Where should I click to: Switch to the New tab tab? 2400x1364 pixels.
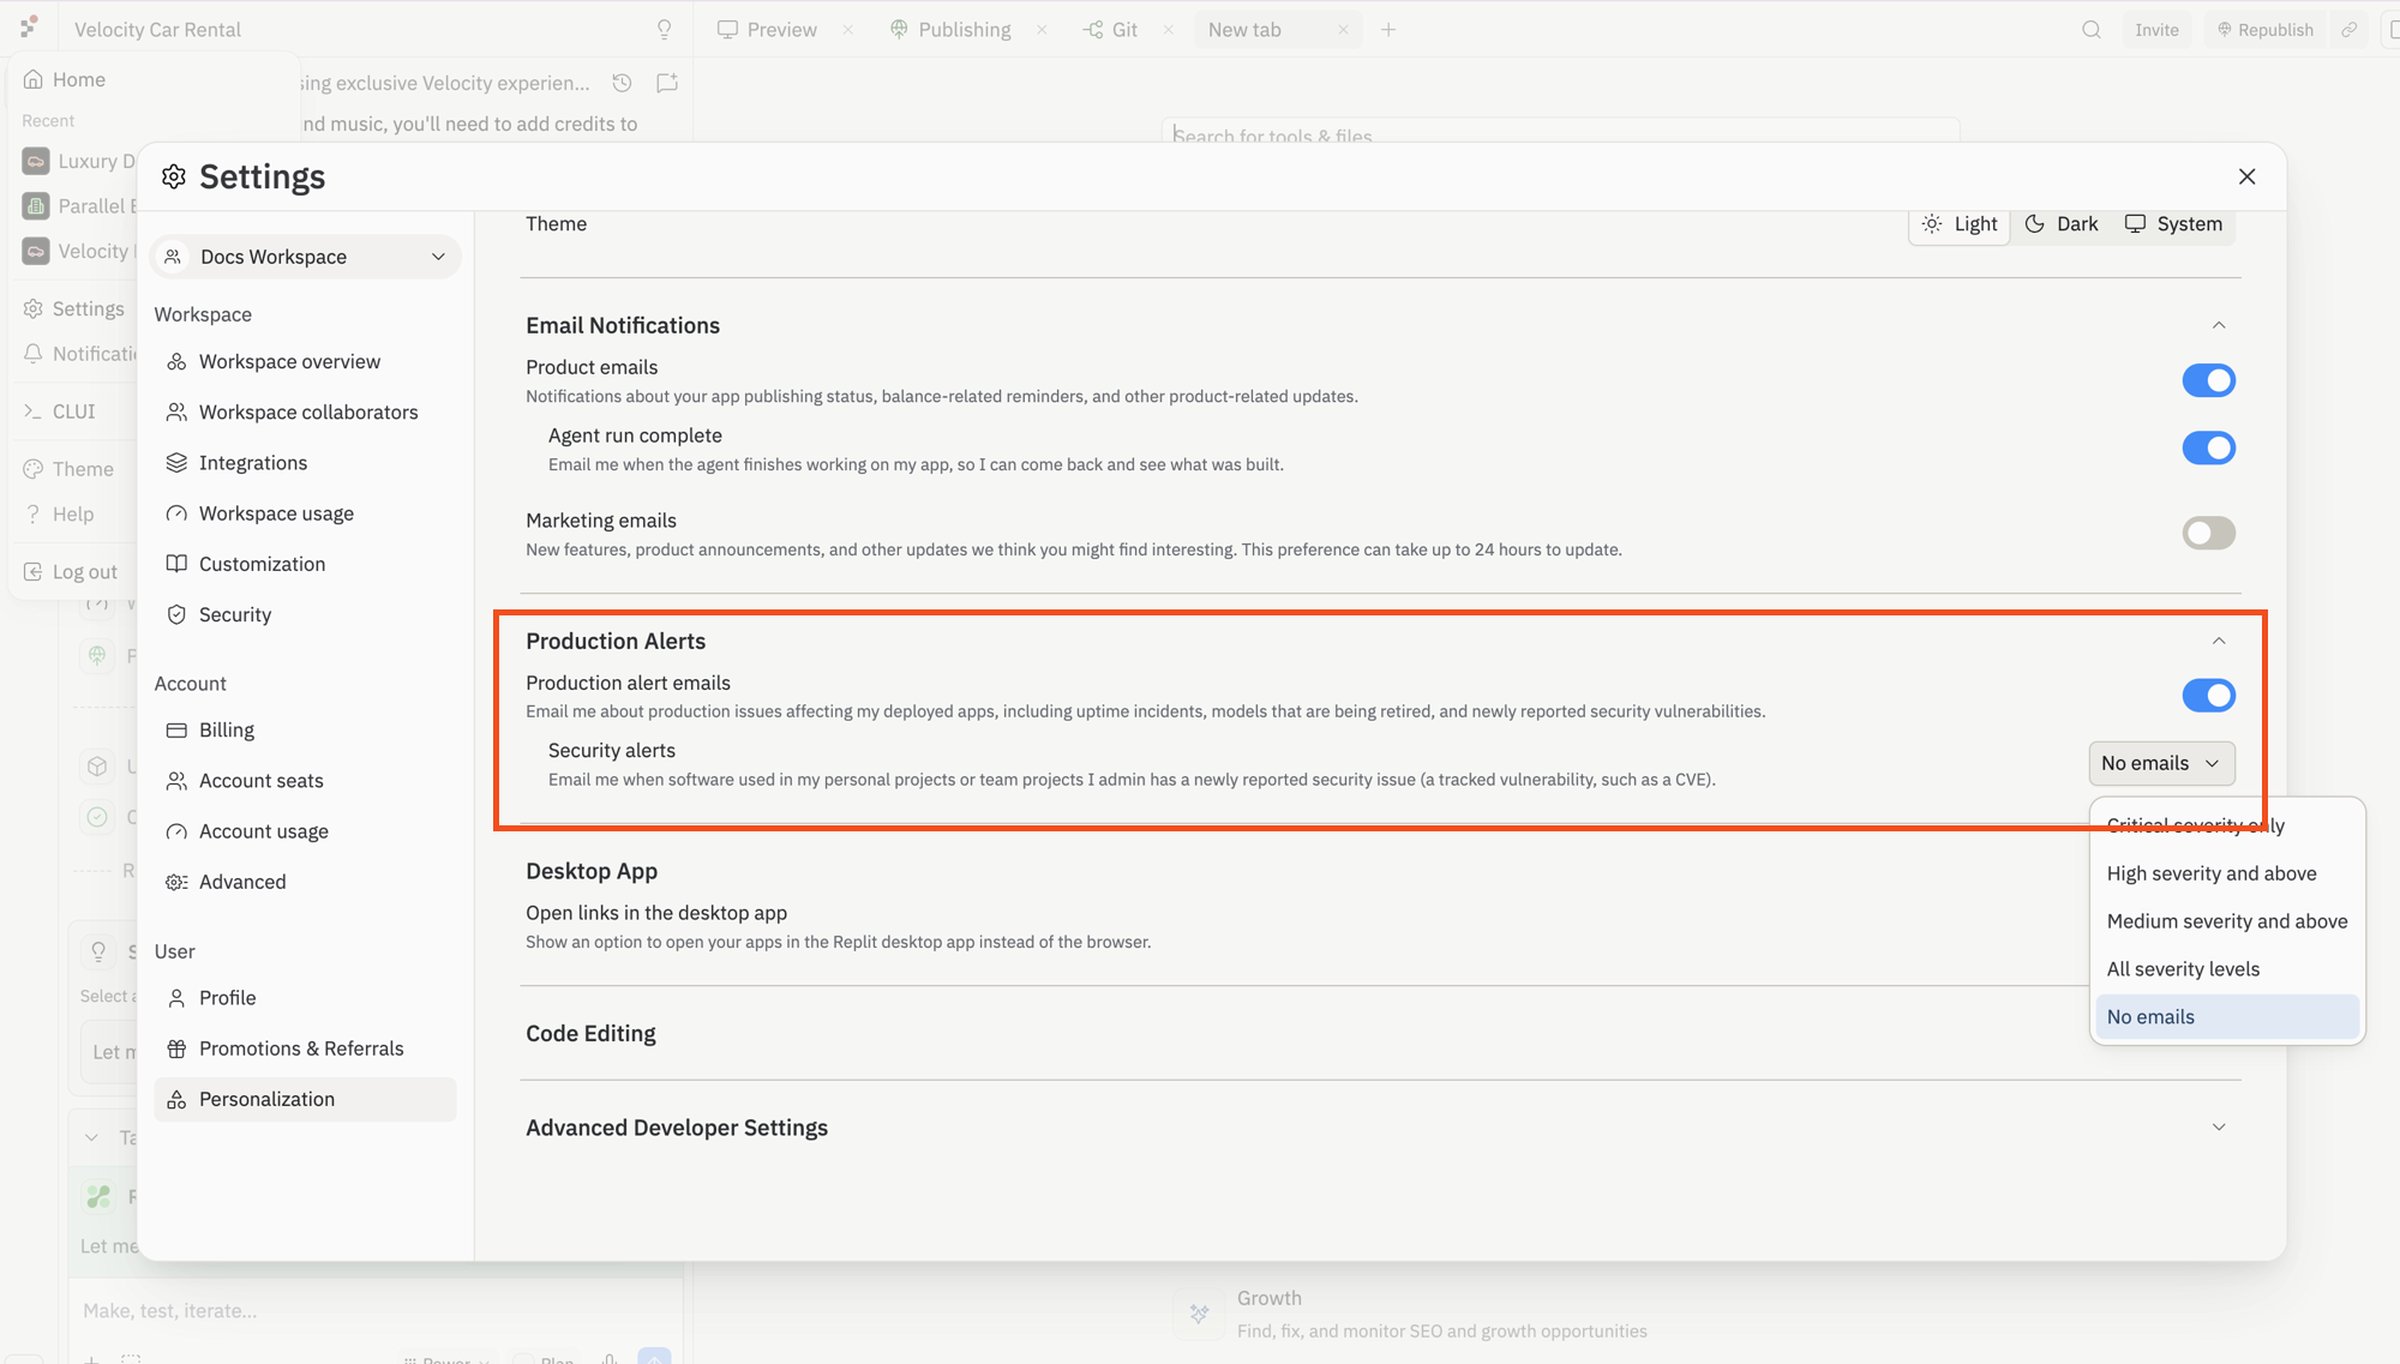[x=1244, y=30]
